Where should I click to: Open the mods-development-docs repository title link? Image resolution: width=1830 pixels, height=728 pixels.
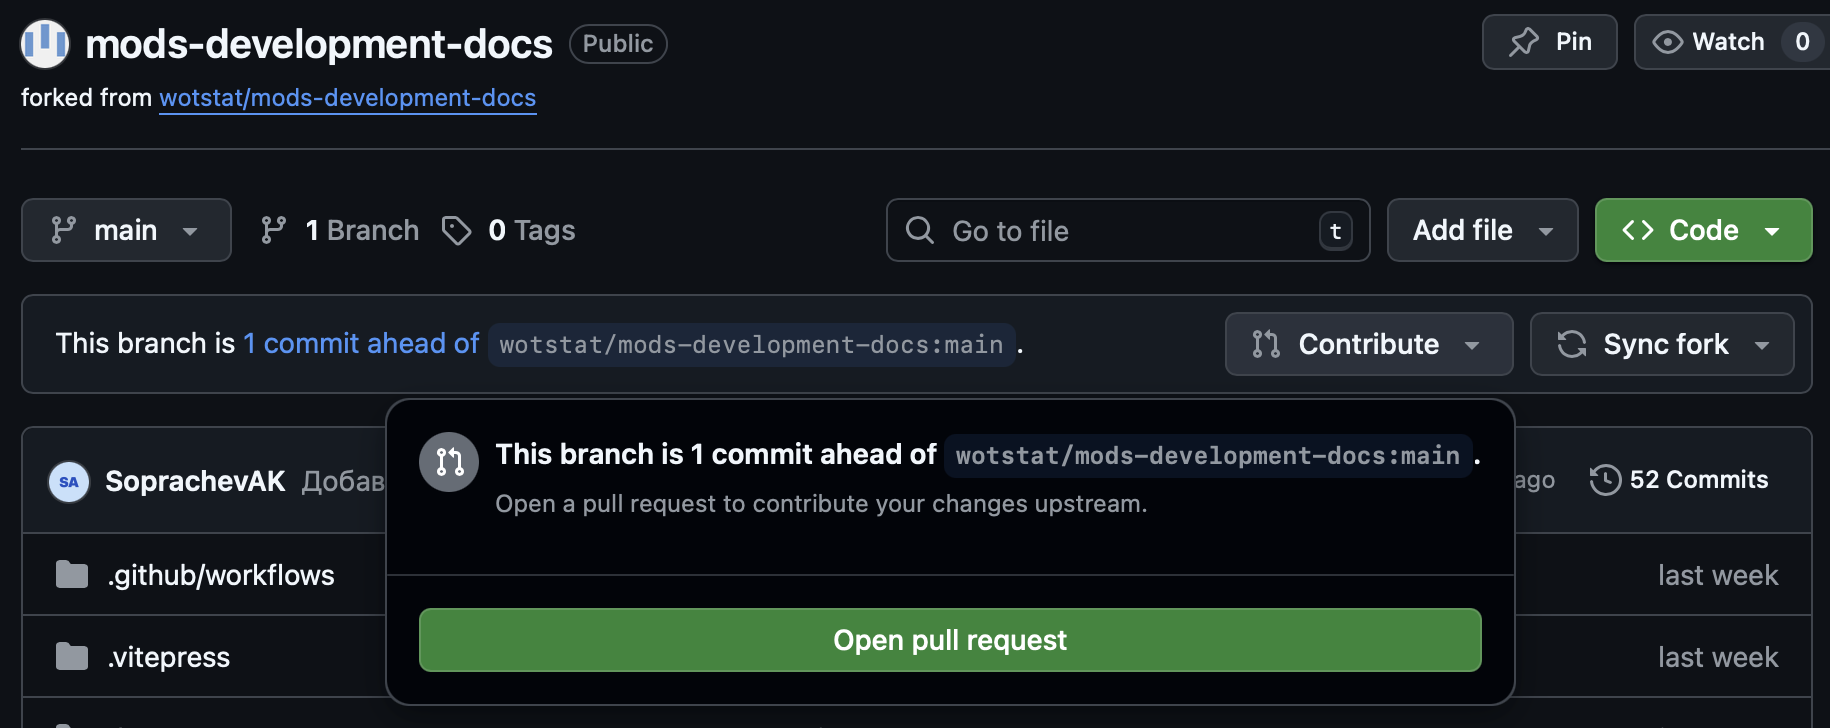pyautogui.click(x=319, y=44)
